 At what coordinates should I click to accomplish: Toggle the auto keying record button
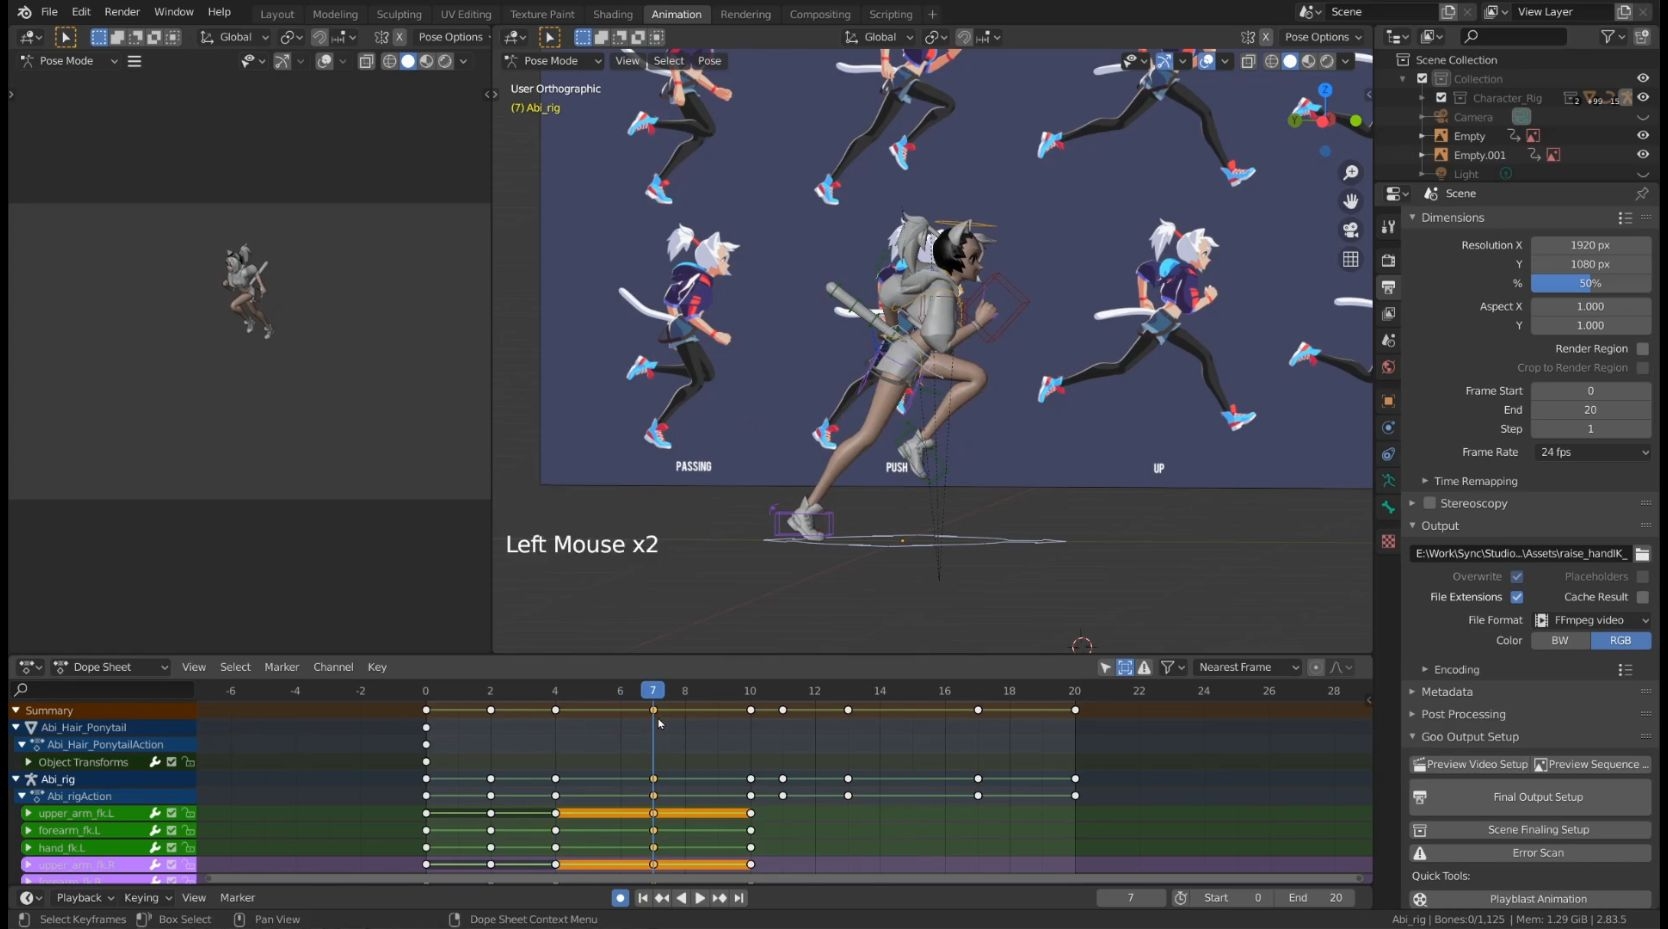[620, 898]
